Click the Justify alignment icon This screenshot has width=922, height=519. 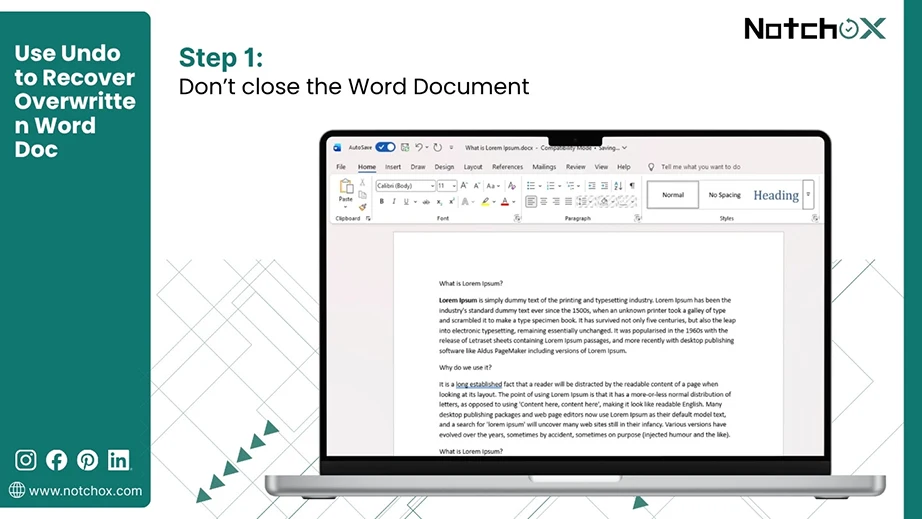click(x=569, y=202)
